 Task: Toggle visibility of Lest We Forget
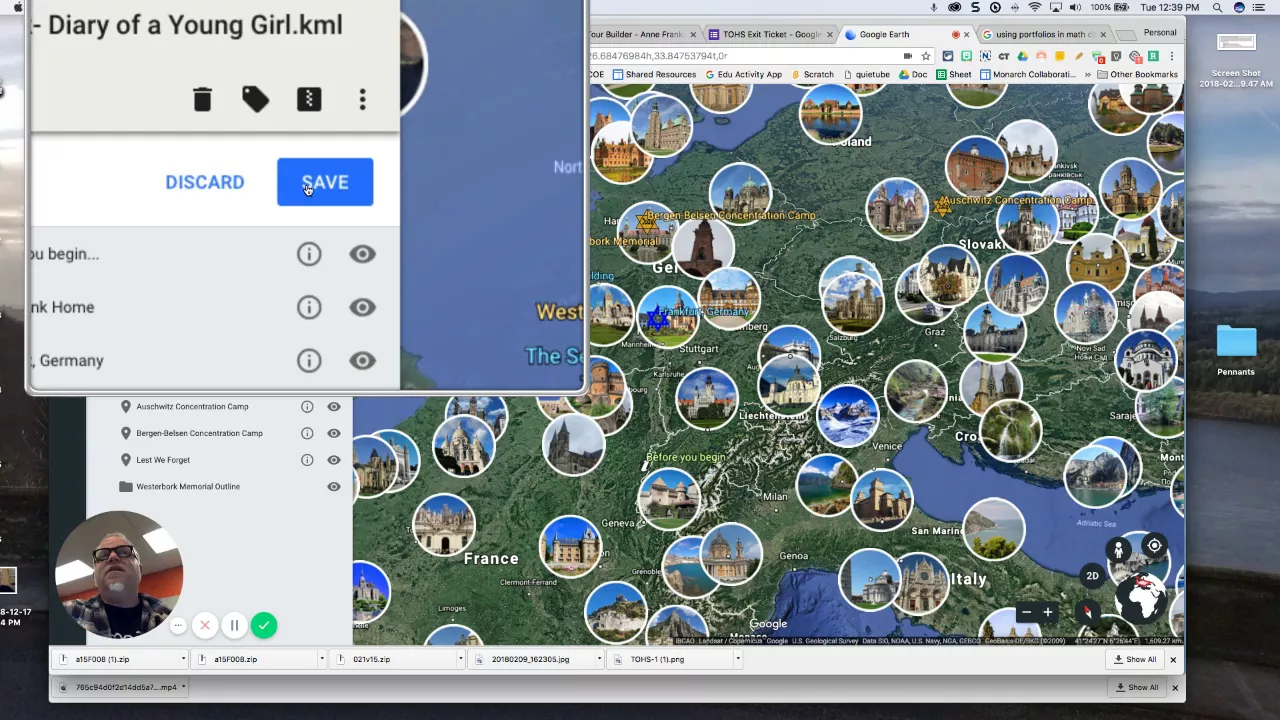[x=334, y=460]
